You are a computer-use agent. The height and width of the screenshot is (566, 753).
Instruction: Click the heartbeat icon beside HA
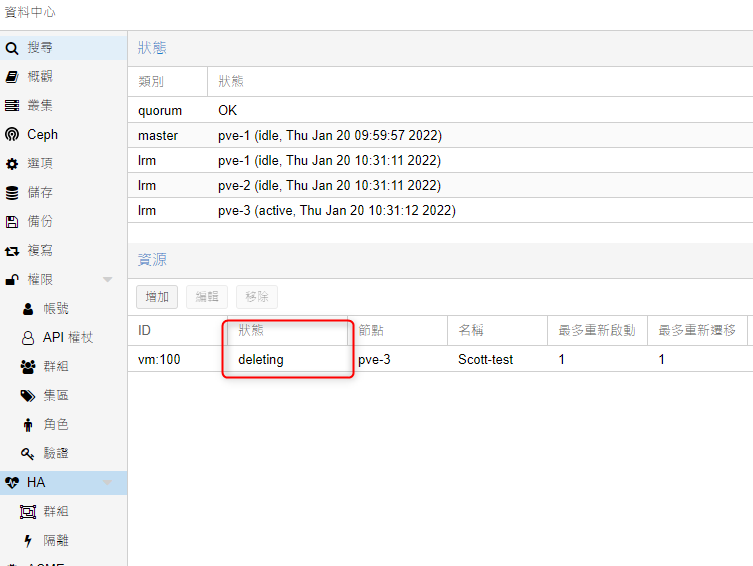pos(12,482)
